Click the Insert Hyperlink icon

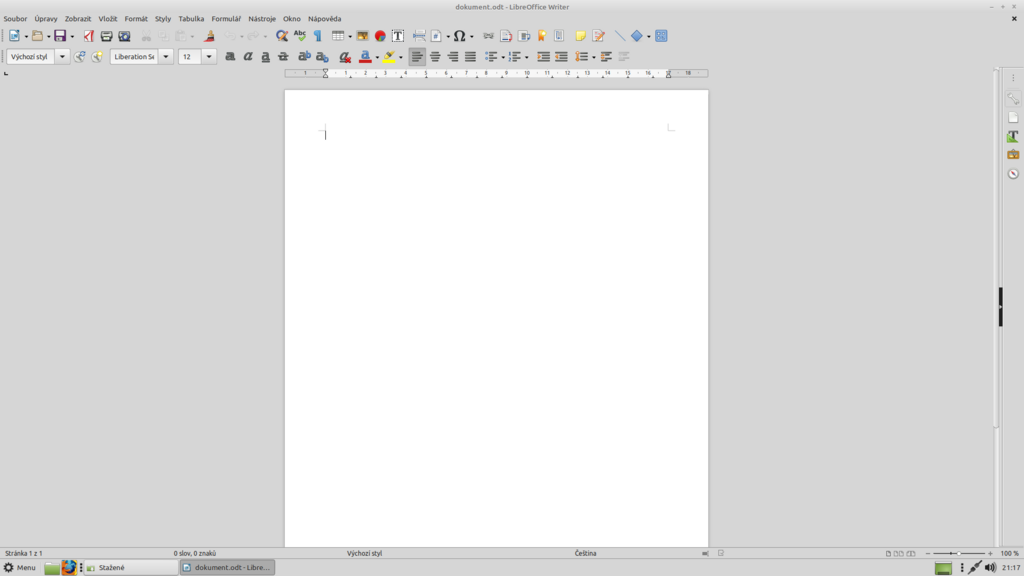pos(488,36)
